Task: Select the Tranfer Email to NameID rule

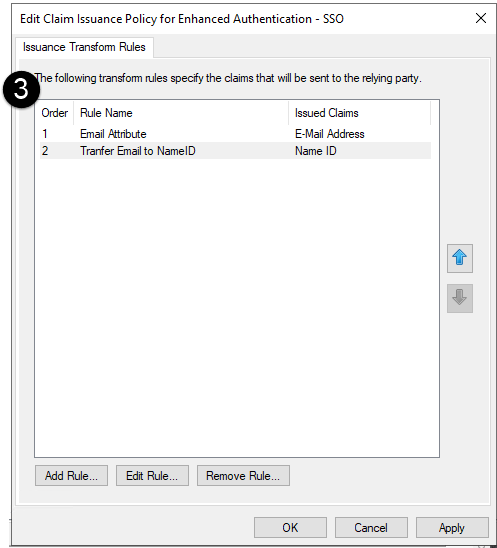Action: click(x=235, y=151)
